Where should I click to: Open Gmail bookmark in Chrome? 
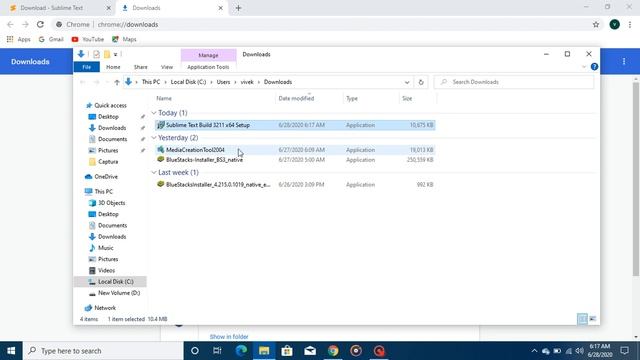pyautogui.click(x=51, y=39)
